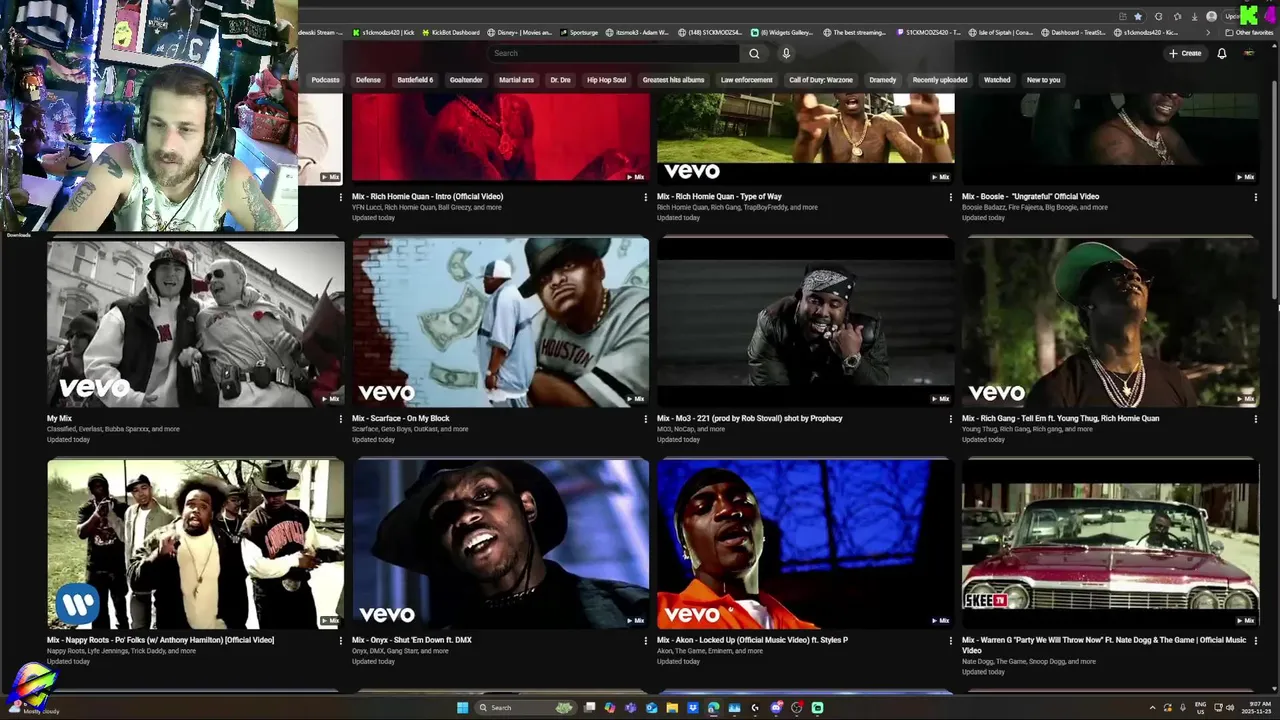The height and width of the screenshot is (720, 1280).
Task: Open Microsoft Teams taskbar icon
Action: pos(630,708)
